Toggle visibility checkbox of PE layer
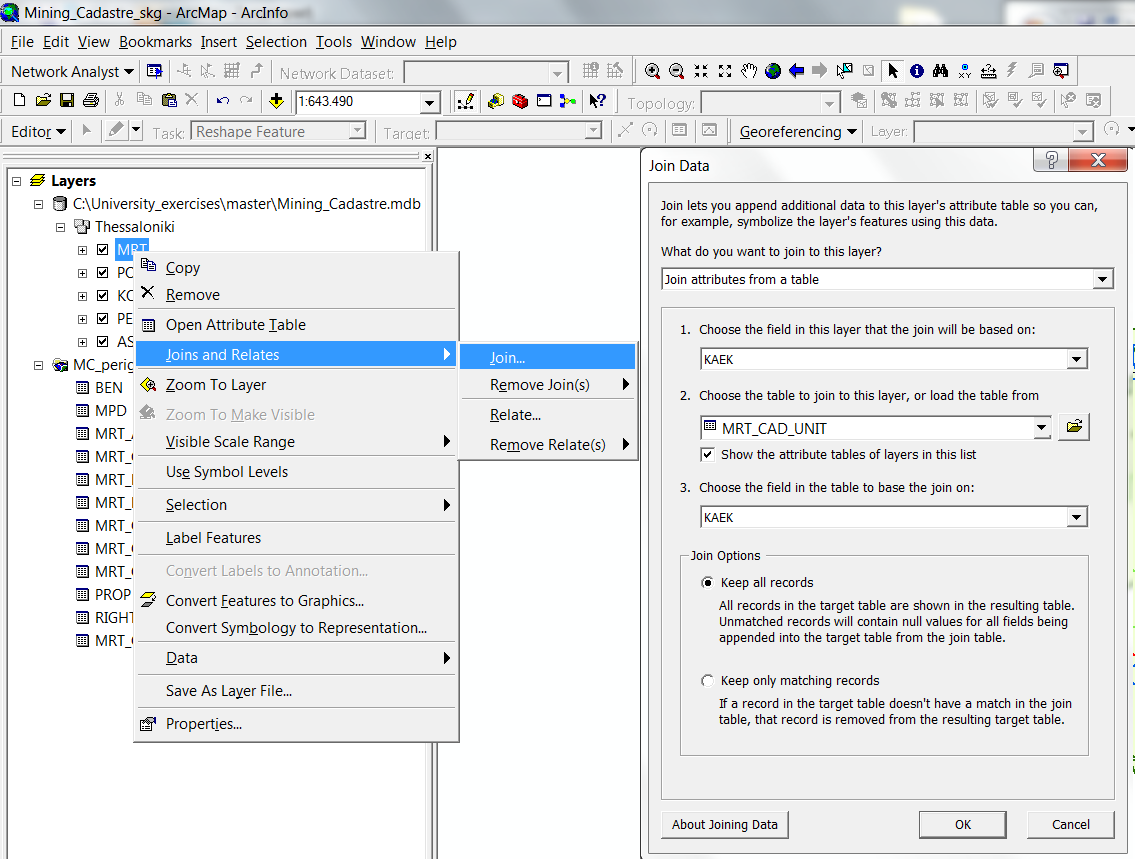This screenshot has height=859, width=1135. 103,318
